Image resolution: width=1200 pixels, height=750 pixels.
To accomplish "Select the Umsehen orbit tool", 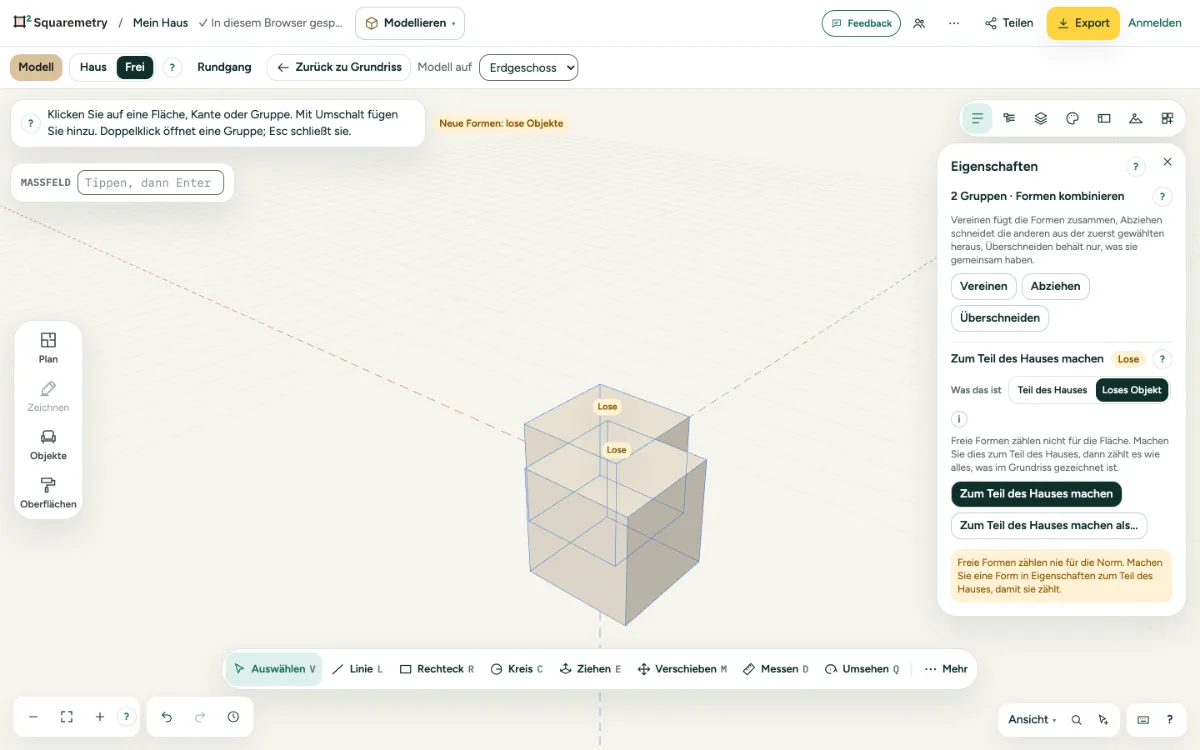I will 862,669.
